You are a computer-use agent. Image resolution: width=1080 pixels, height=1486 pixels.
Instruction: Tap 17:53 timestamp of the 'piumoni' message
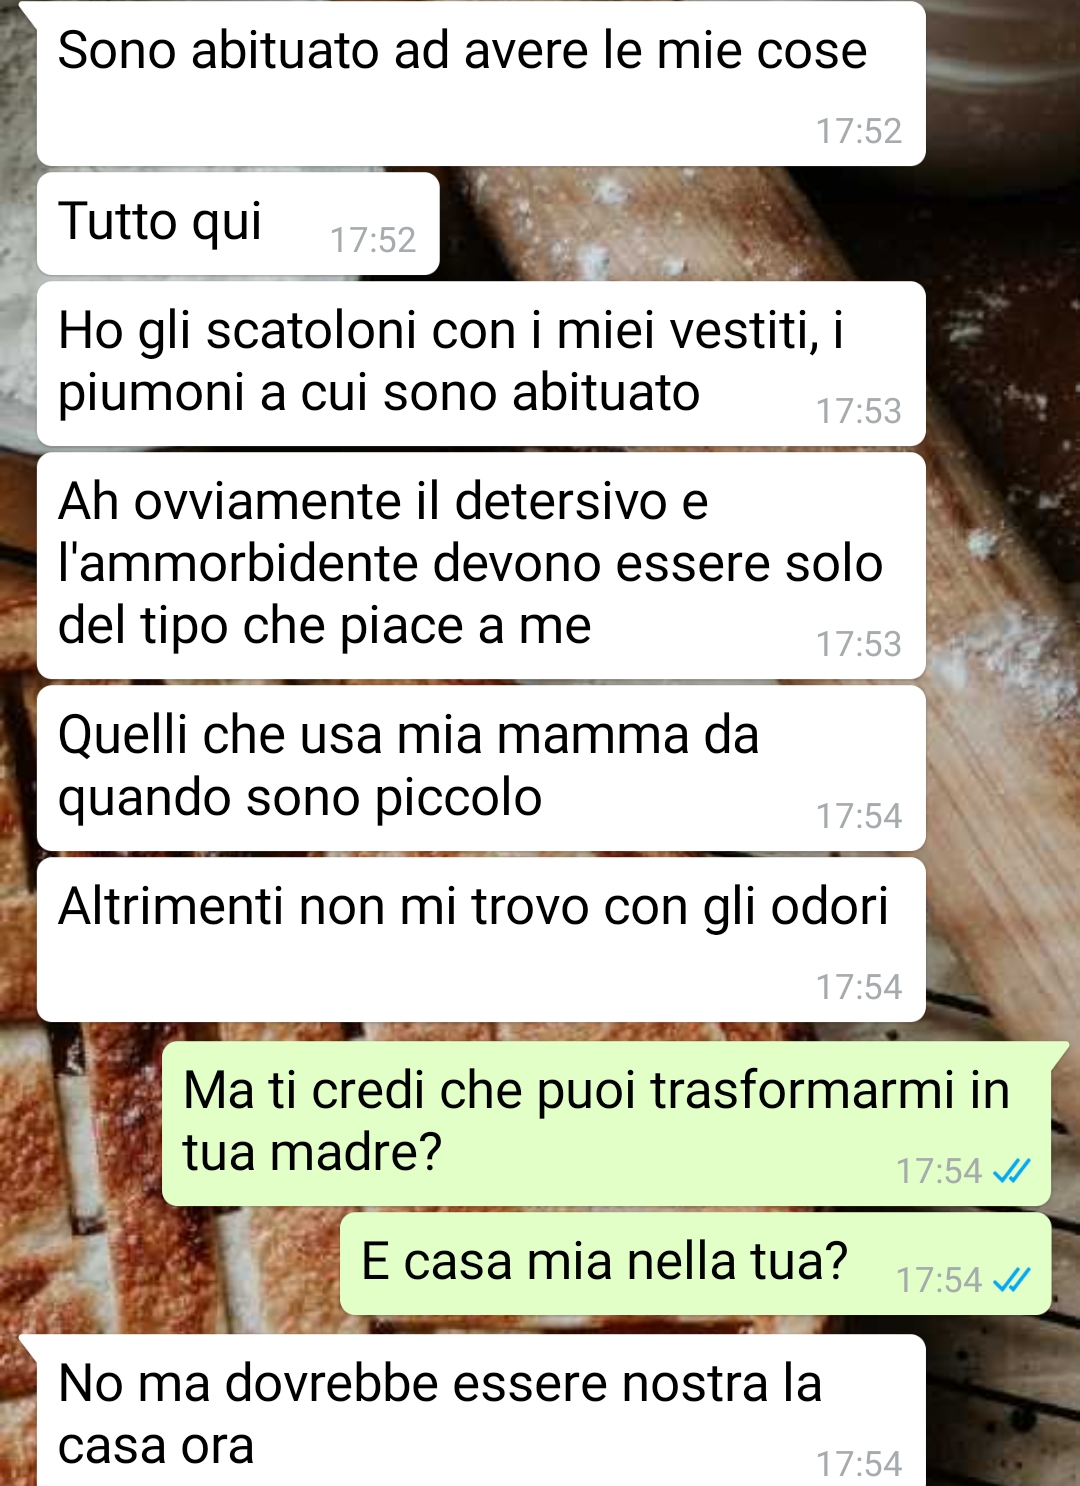[859, 411]
